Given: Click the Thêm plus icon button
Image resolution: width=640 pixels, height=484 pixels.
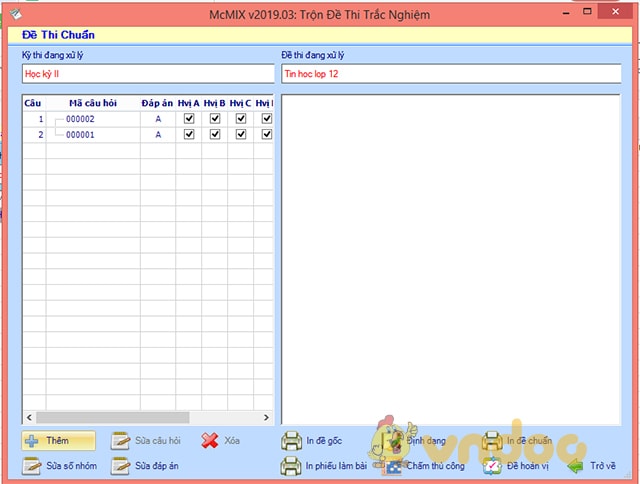Looking at the screenshot, I should 32,441.
